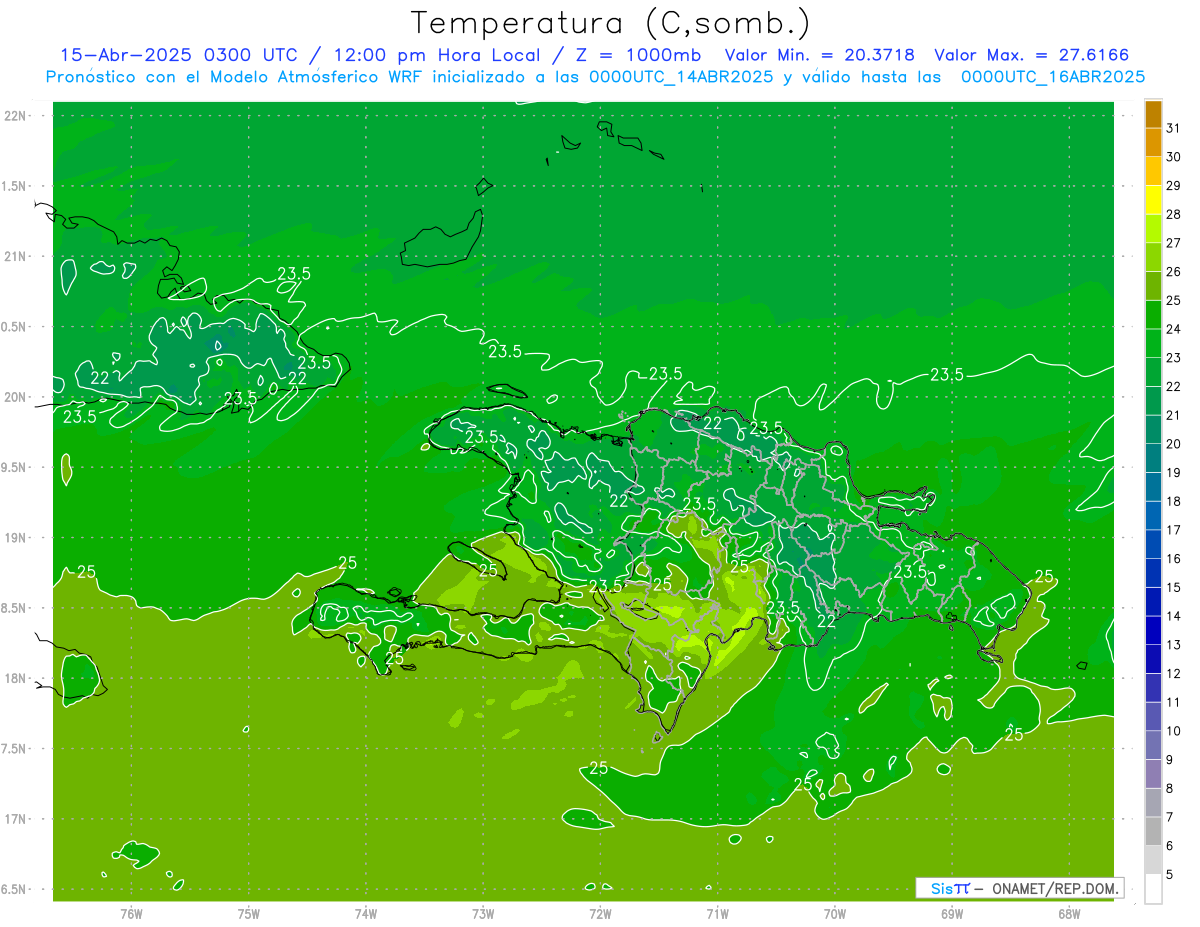Click the legend label '12'

[x=1174, y=674]
